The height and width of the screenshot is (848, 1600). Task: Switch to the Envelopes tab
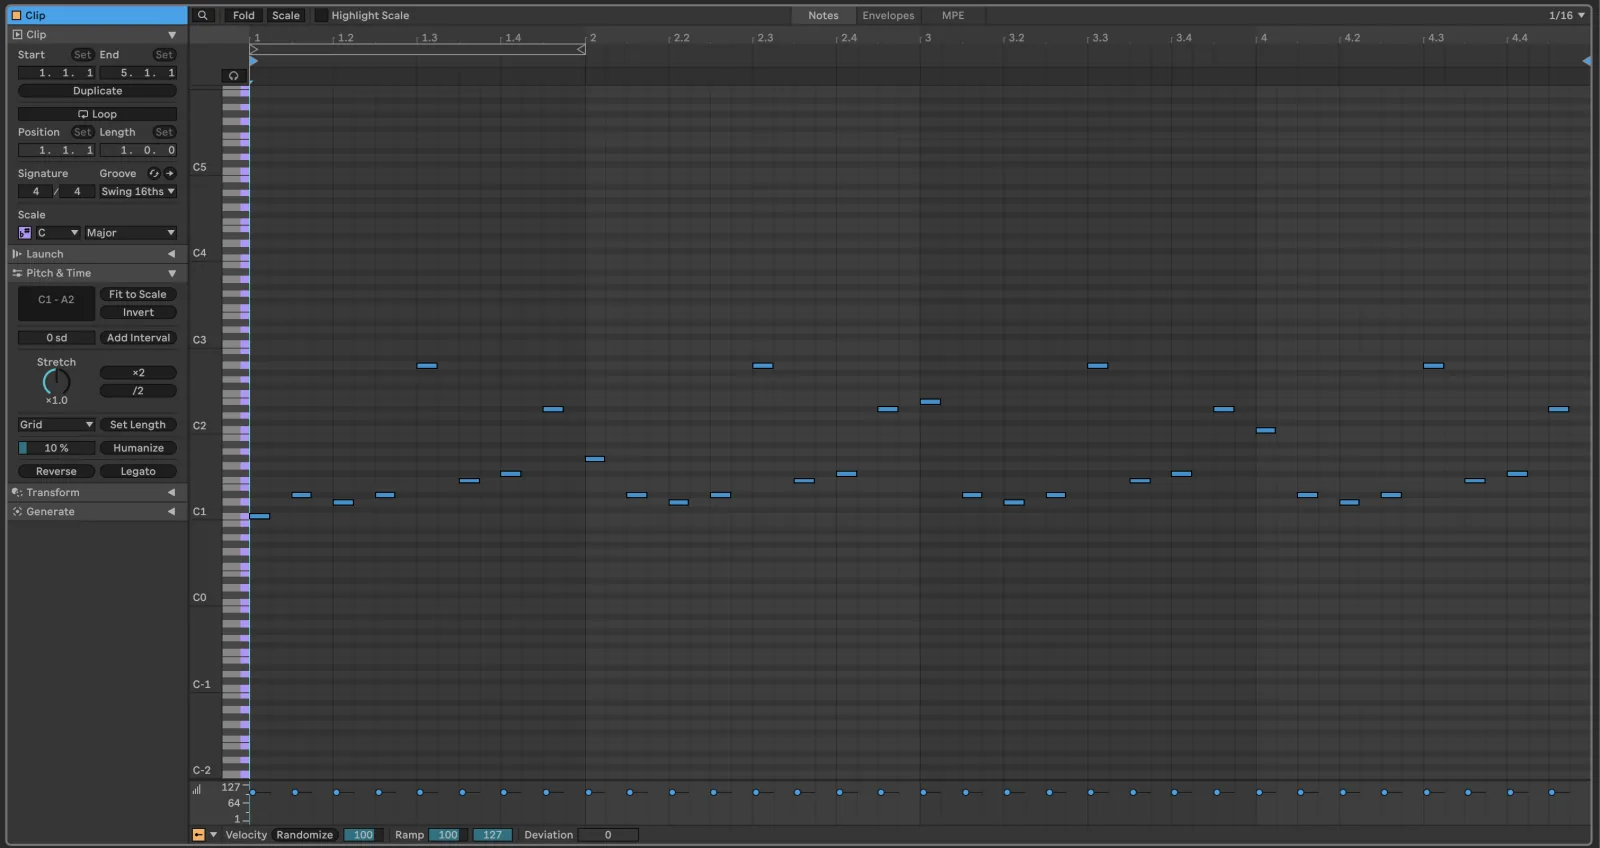coord(888,15)
